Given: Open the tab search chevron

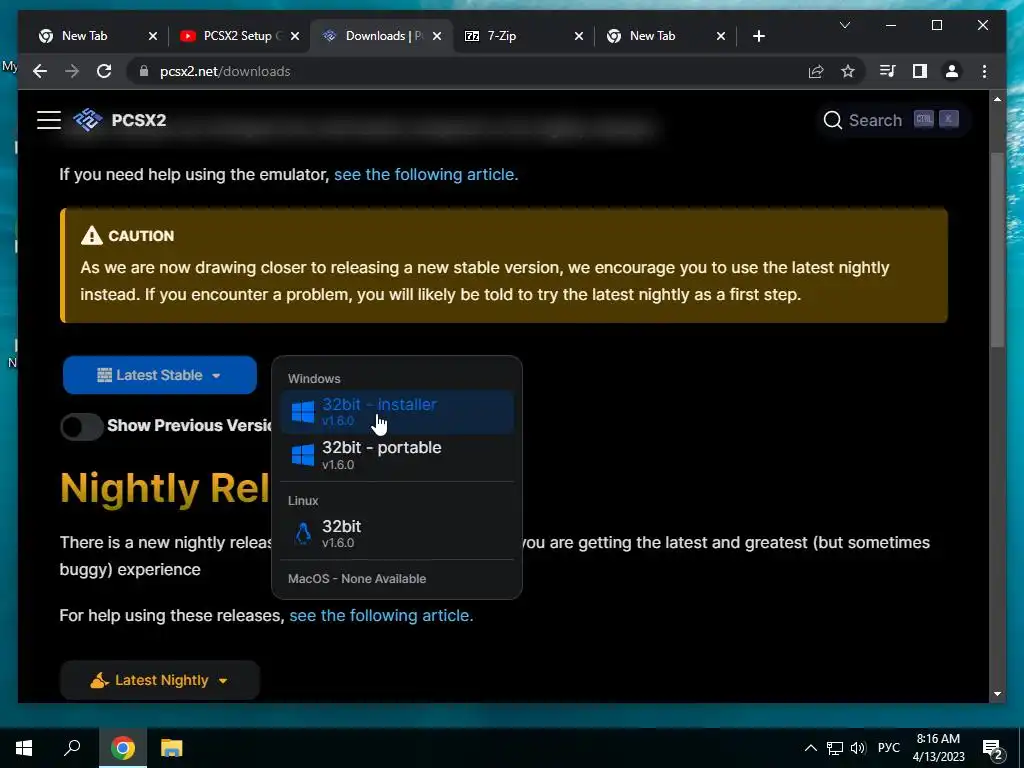Looking at the screenshot, I should coord(844,25).
